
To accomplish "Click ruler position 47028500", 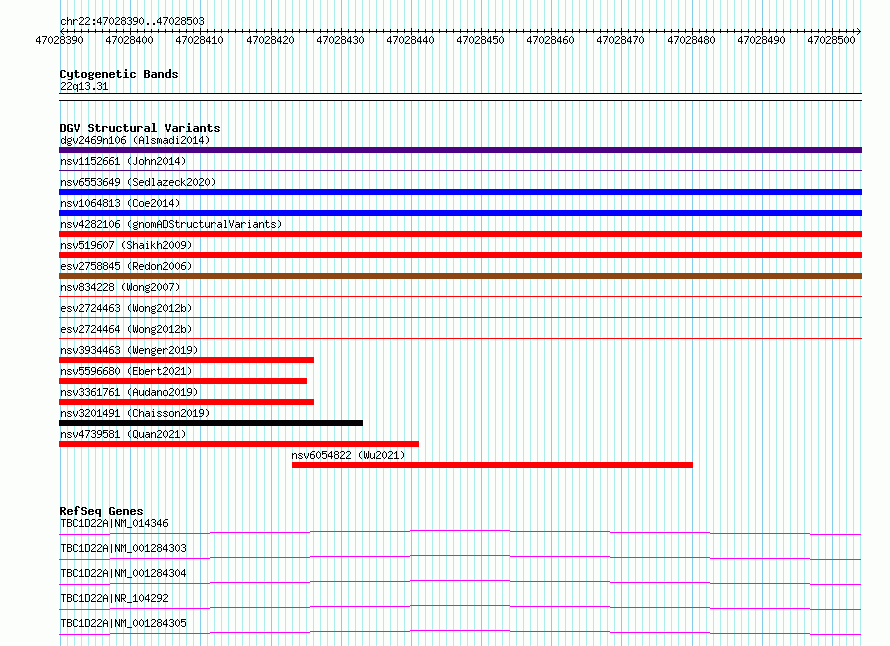I will pos(831,40).
